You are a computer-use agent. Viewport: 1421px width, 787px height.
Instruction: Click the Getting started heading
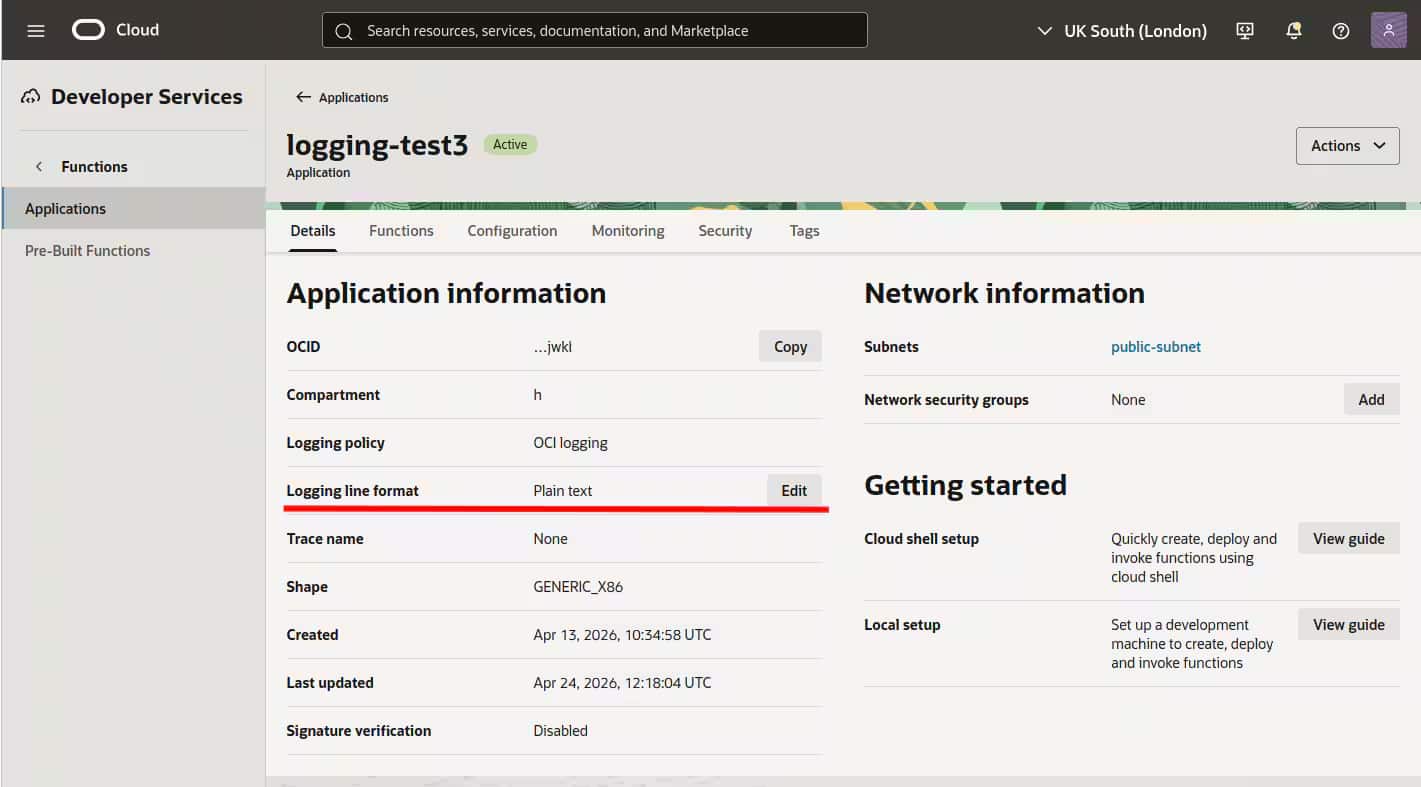(965, 485)
